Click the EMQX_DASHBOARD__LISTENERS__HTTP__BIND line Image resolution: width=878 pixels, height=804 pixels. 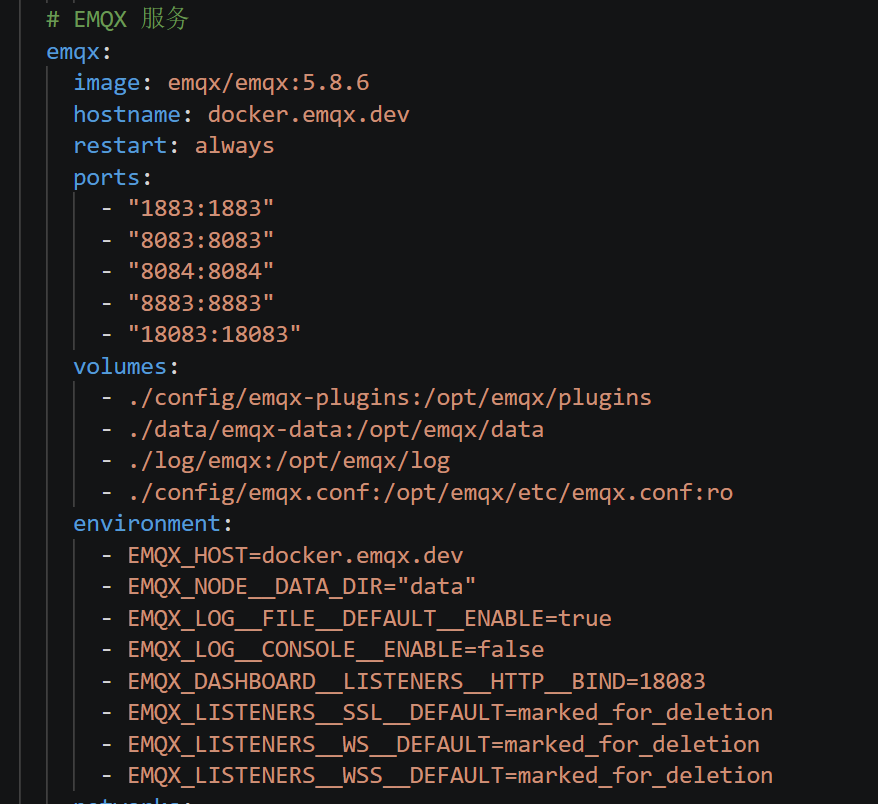click(417, 682)
